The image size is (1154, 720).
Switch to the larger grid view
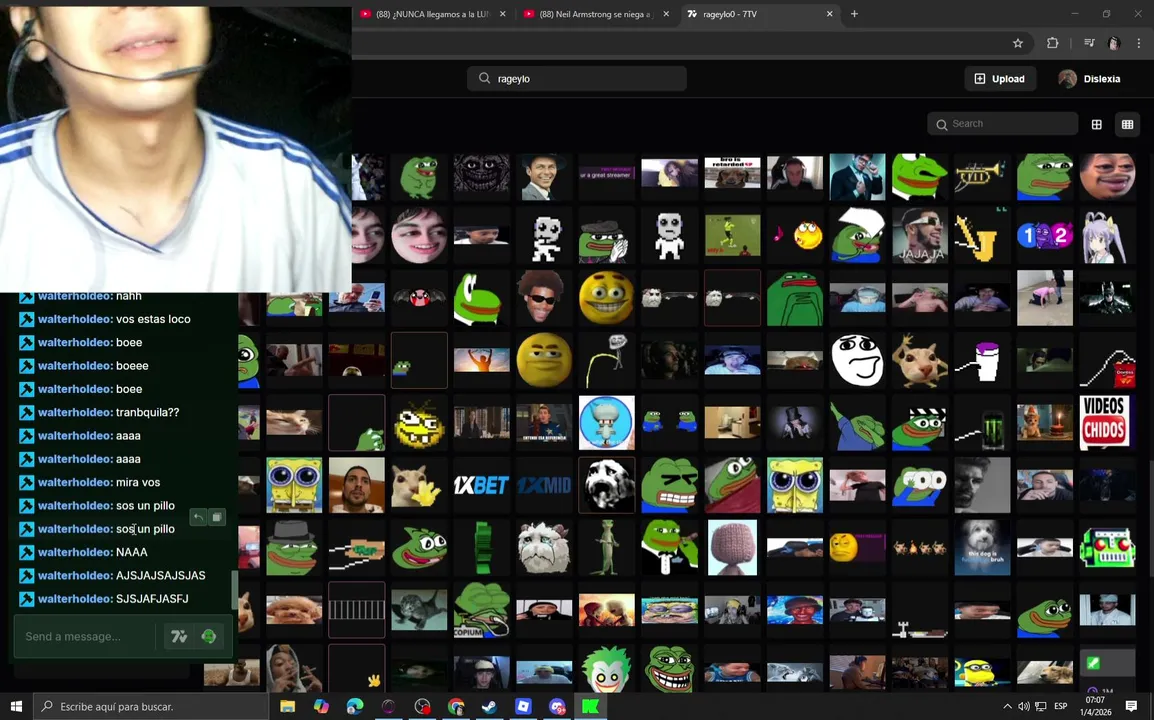[1097, 124]
